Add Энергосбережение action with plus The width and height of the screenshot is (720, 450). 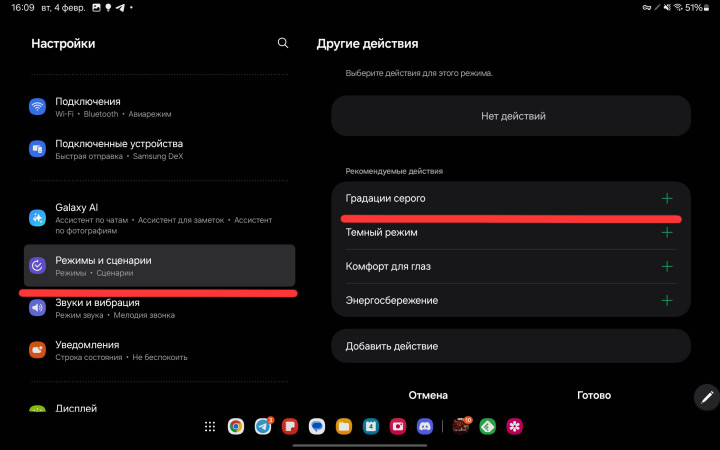click(x=667, y=300)
